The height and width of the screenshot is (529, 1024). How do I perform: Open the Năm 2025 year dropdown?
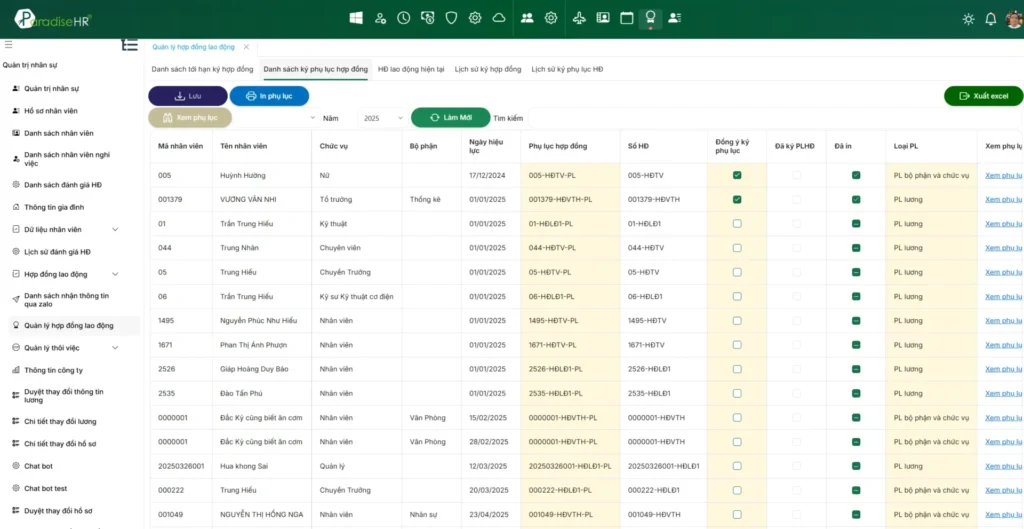click(x=383, y=118)
